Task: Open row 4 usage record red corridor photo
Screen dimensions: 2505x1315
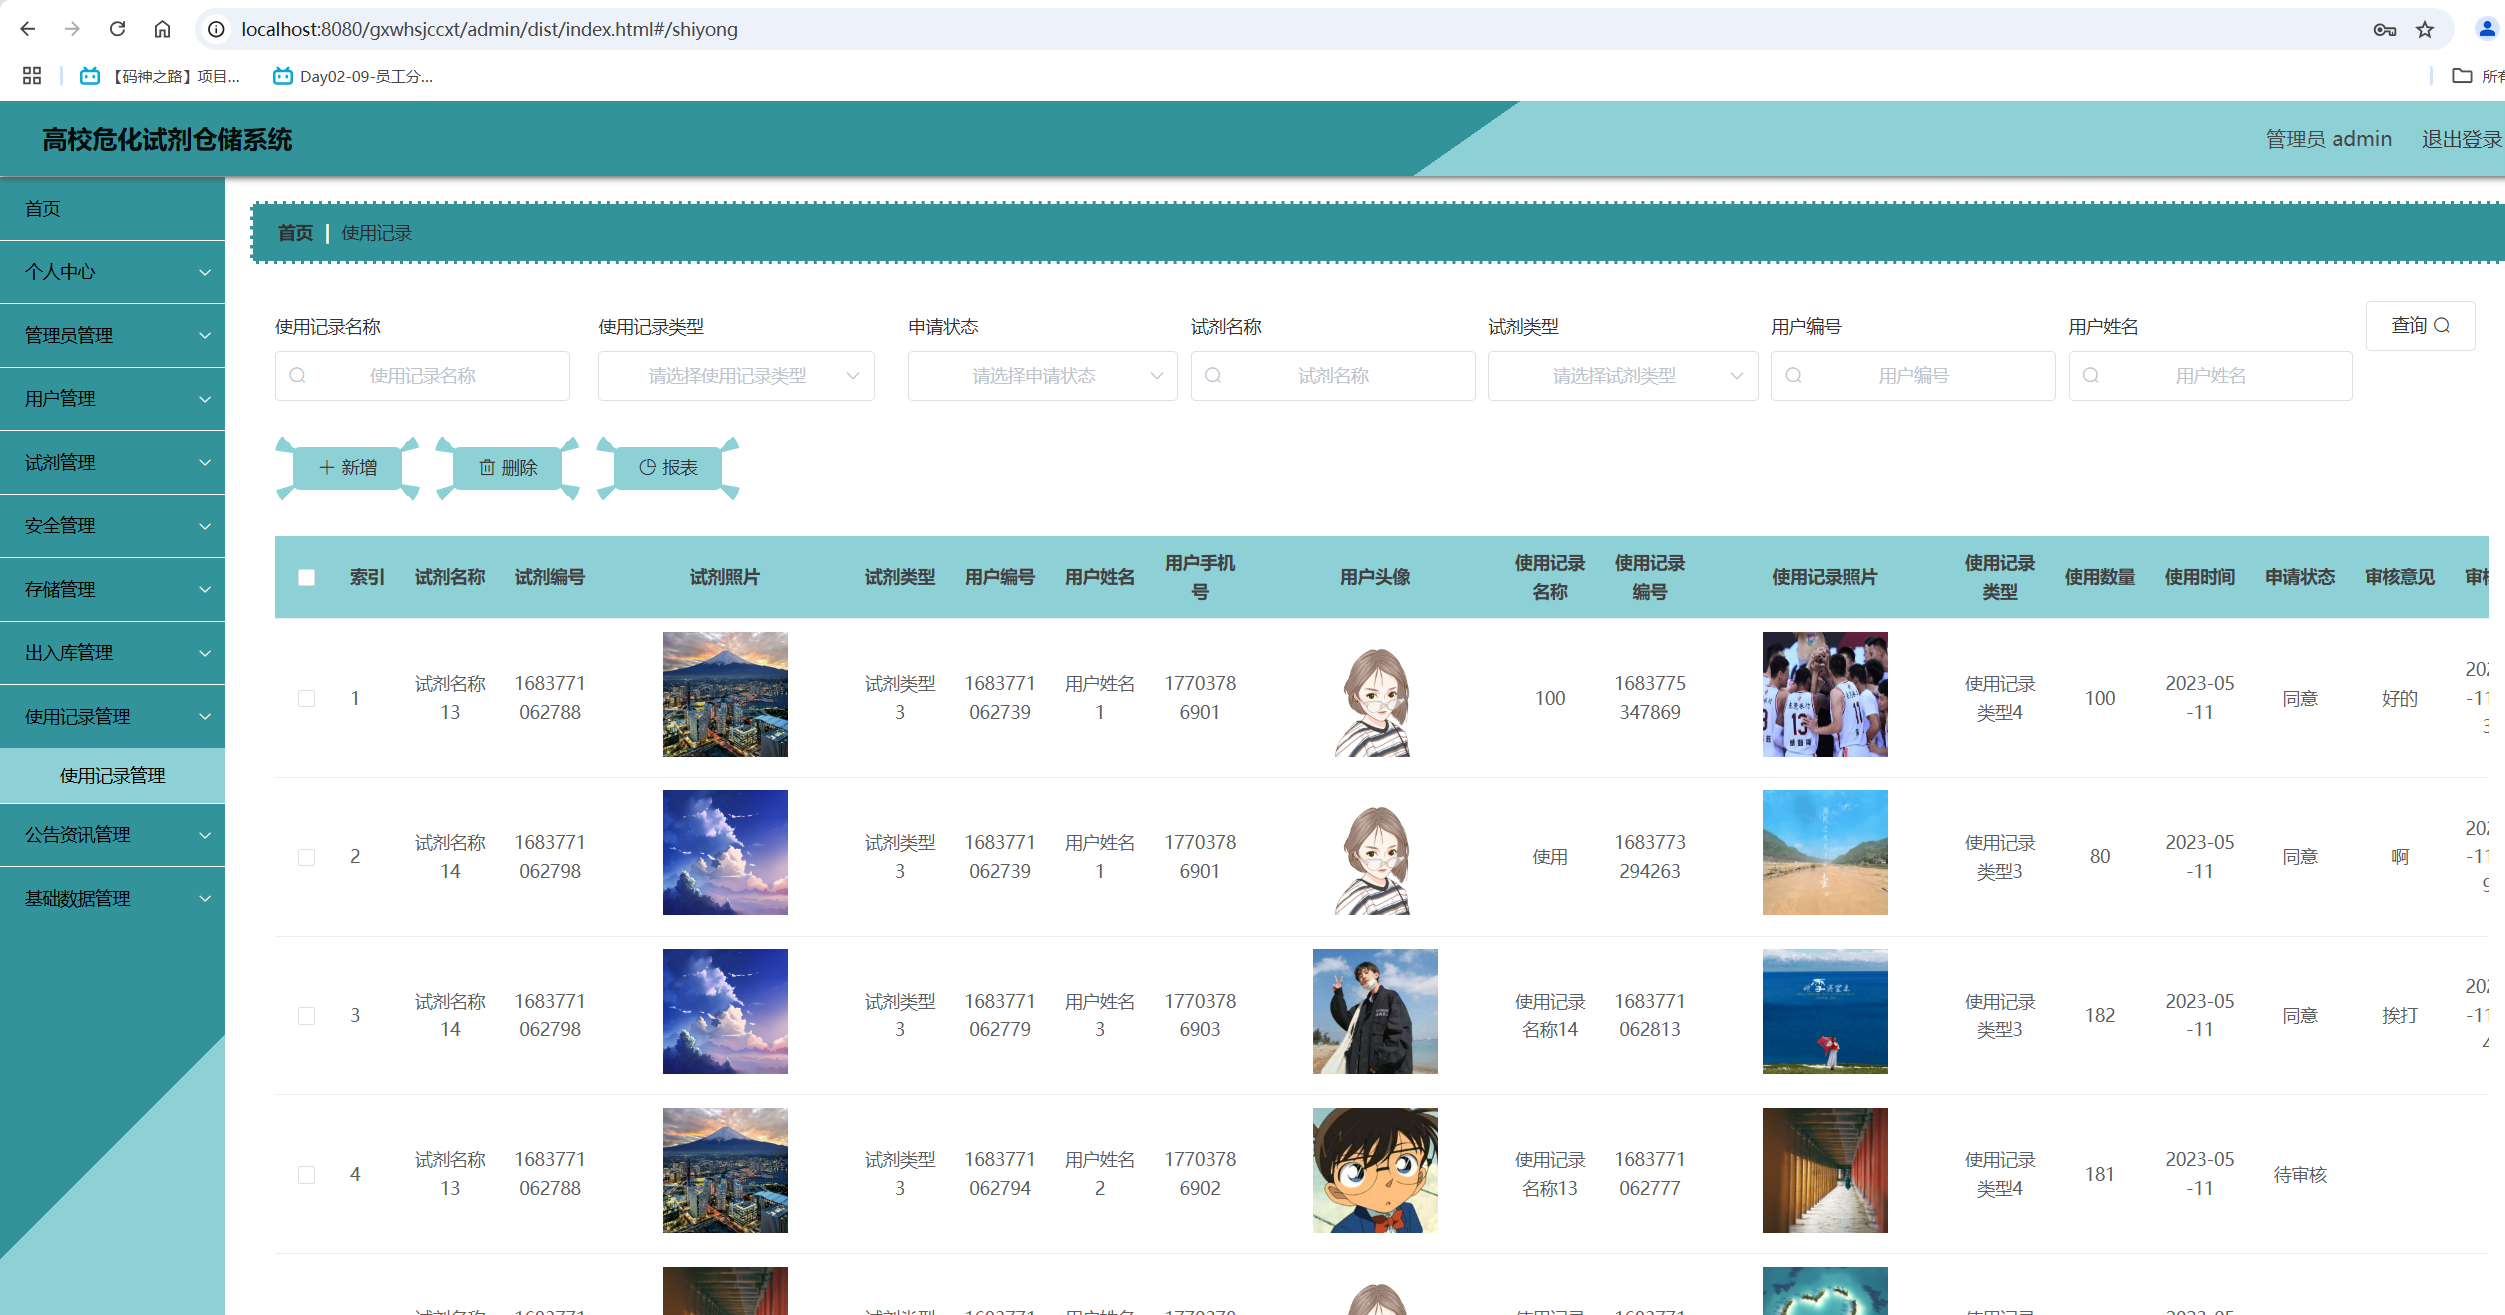Action: click(1825, 1170)
